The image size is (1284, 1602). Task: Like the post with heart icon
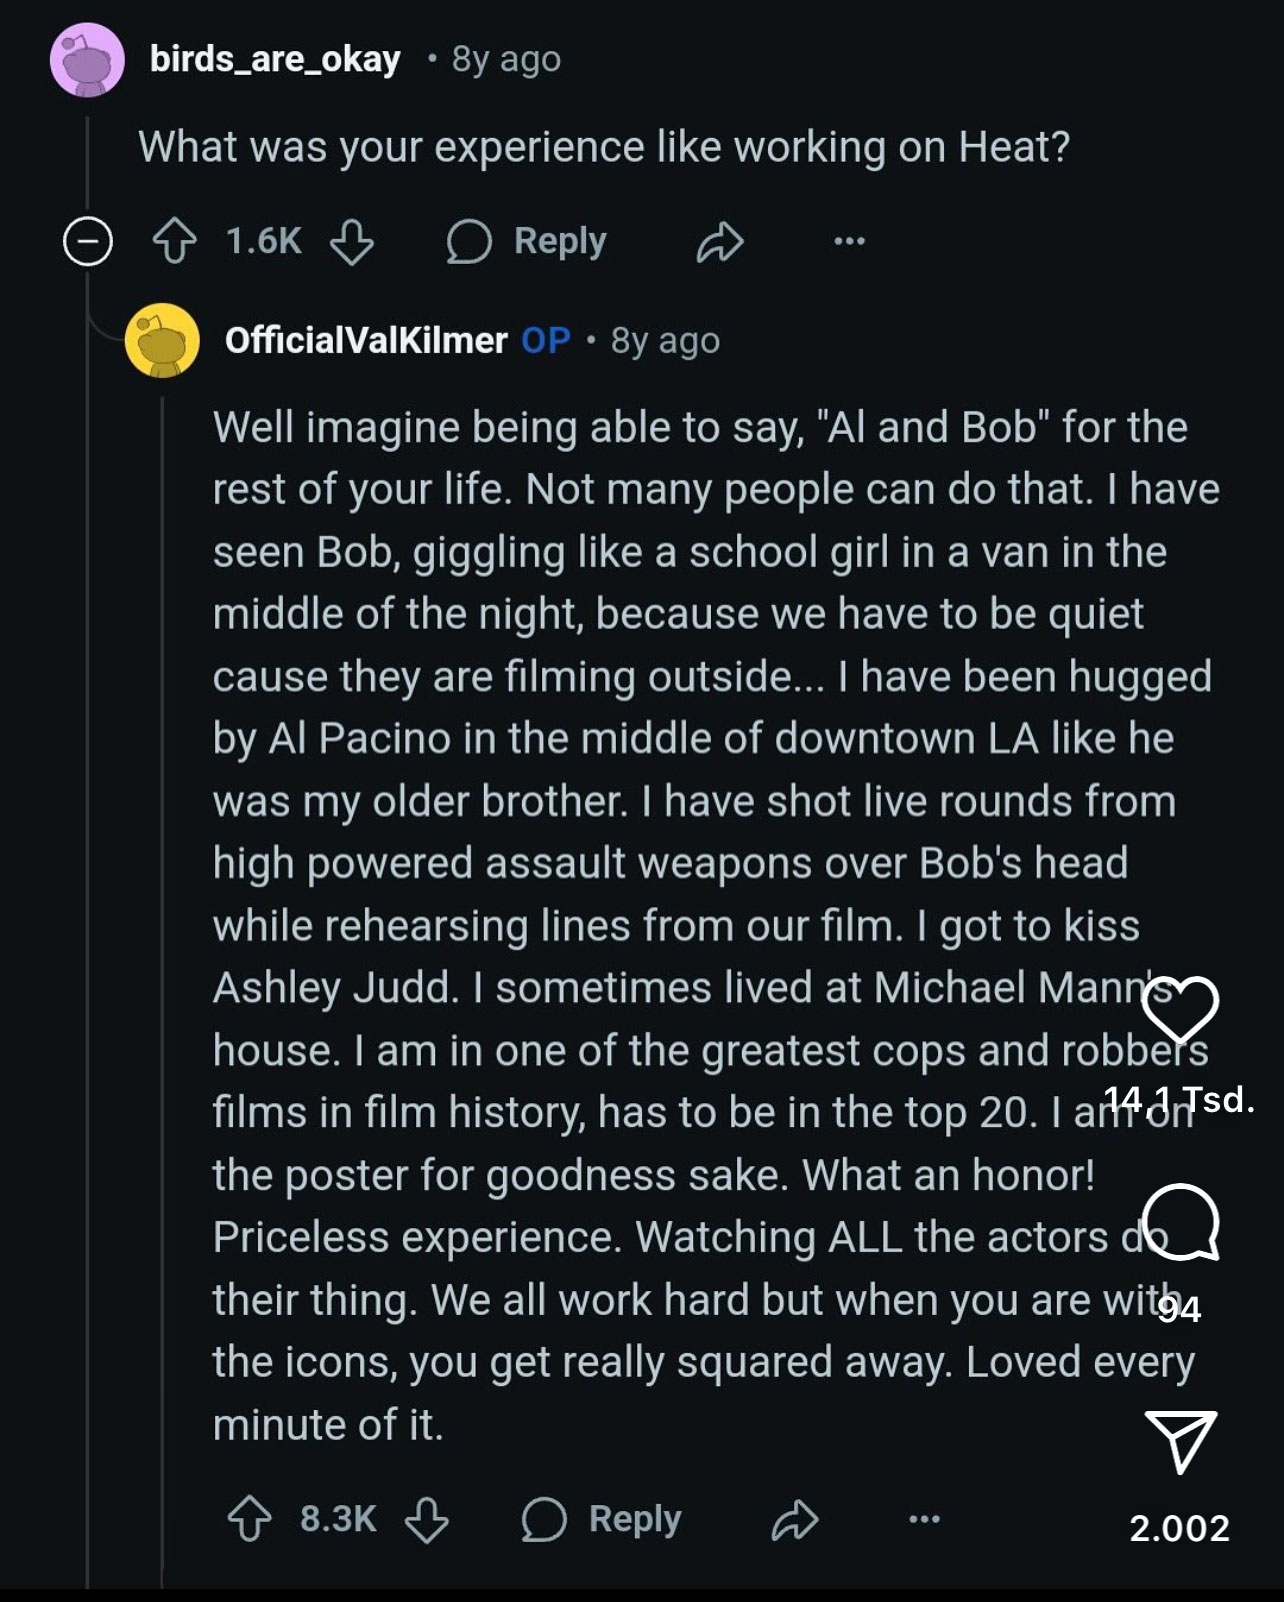click(x=1180, y=1010)
